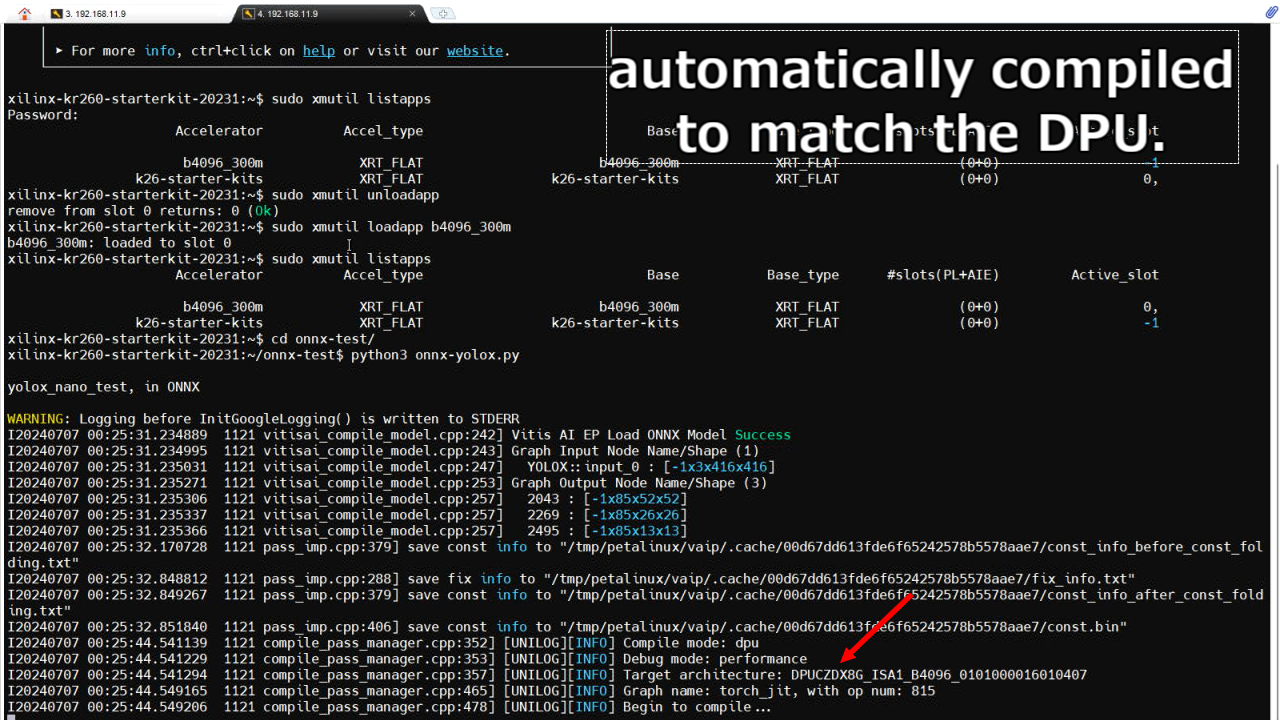The width and height of the screenshot is (1280, 720).
Task: Open the 'help' link in the banner
Action: point(318,51)
